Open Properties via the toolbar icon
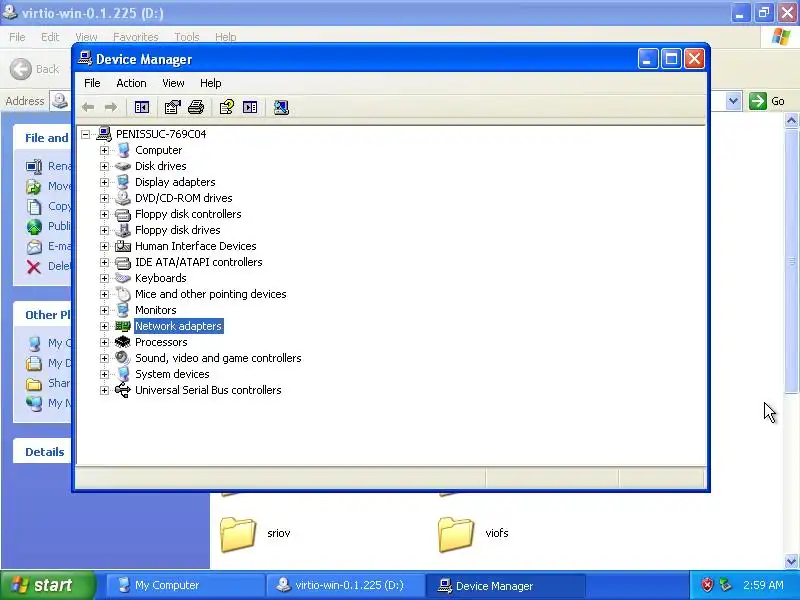This screenshot has width=800, height=600. tap(172, 107)
